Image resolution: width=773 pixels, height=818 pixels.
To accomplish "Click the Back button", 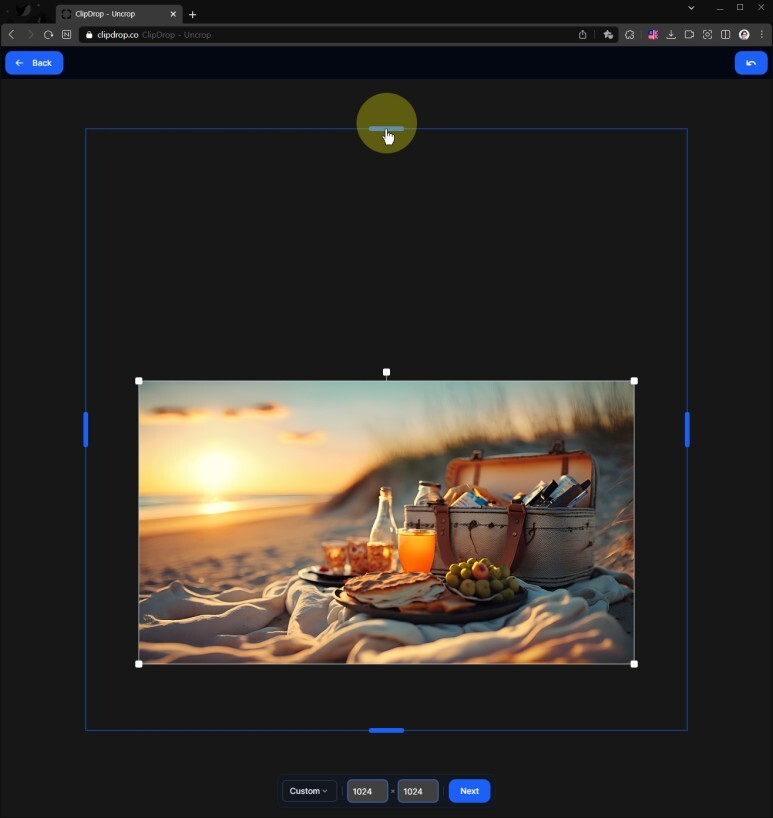I will pos(34,63).
